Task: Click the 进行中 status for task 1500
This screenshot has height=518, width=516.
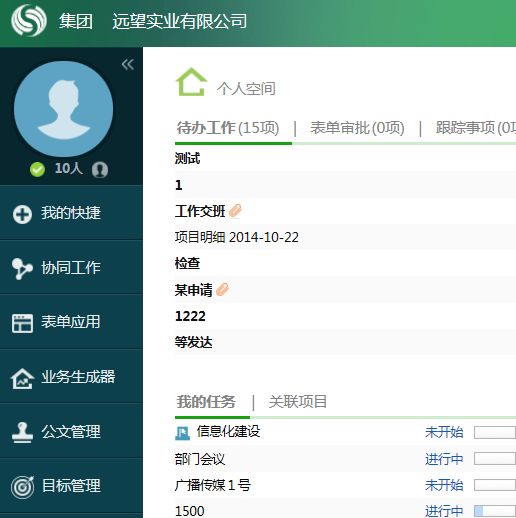Action: click(444, 511)
